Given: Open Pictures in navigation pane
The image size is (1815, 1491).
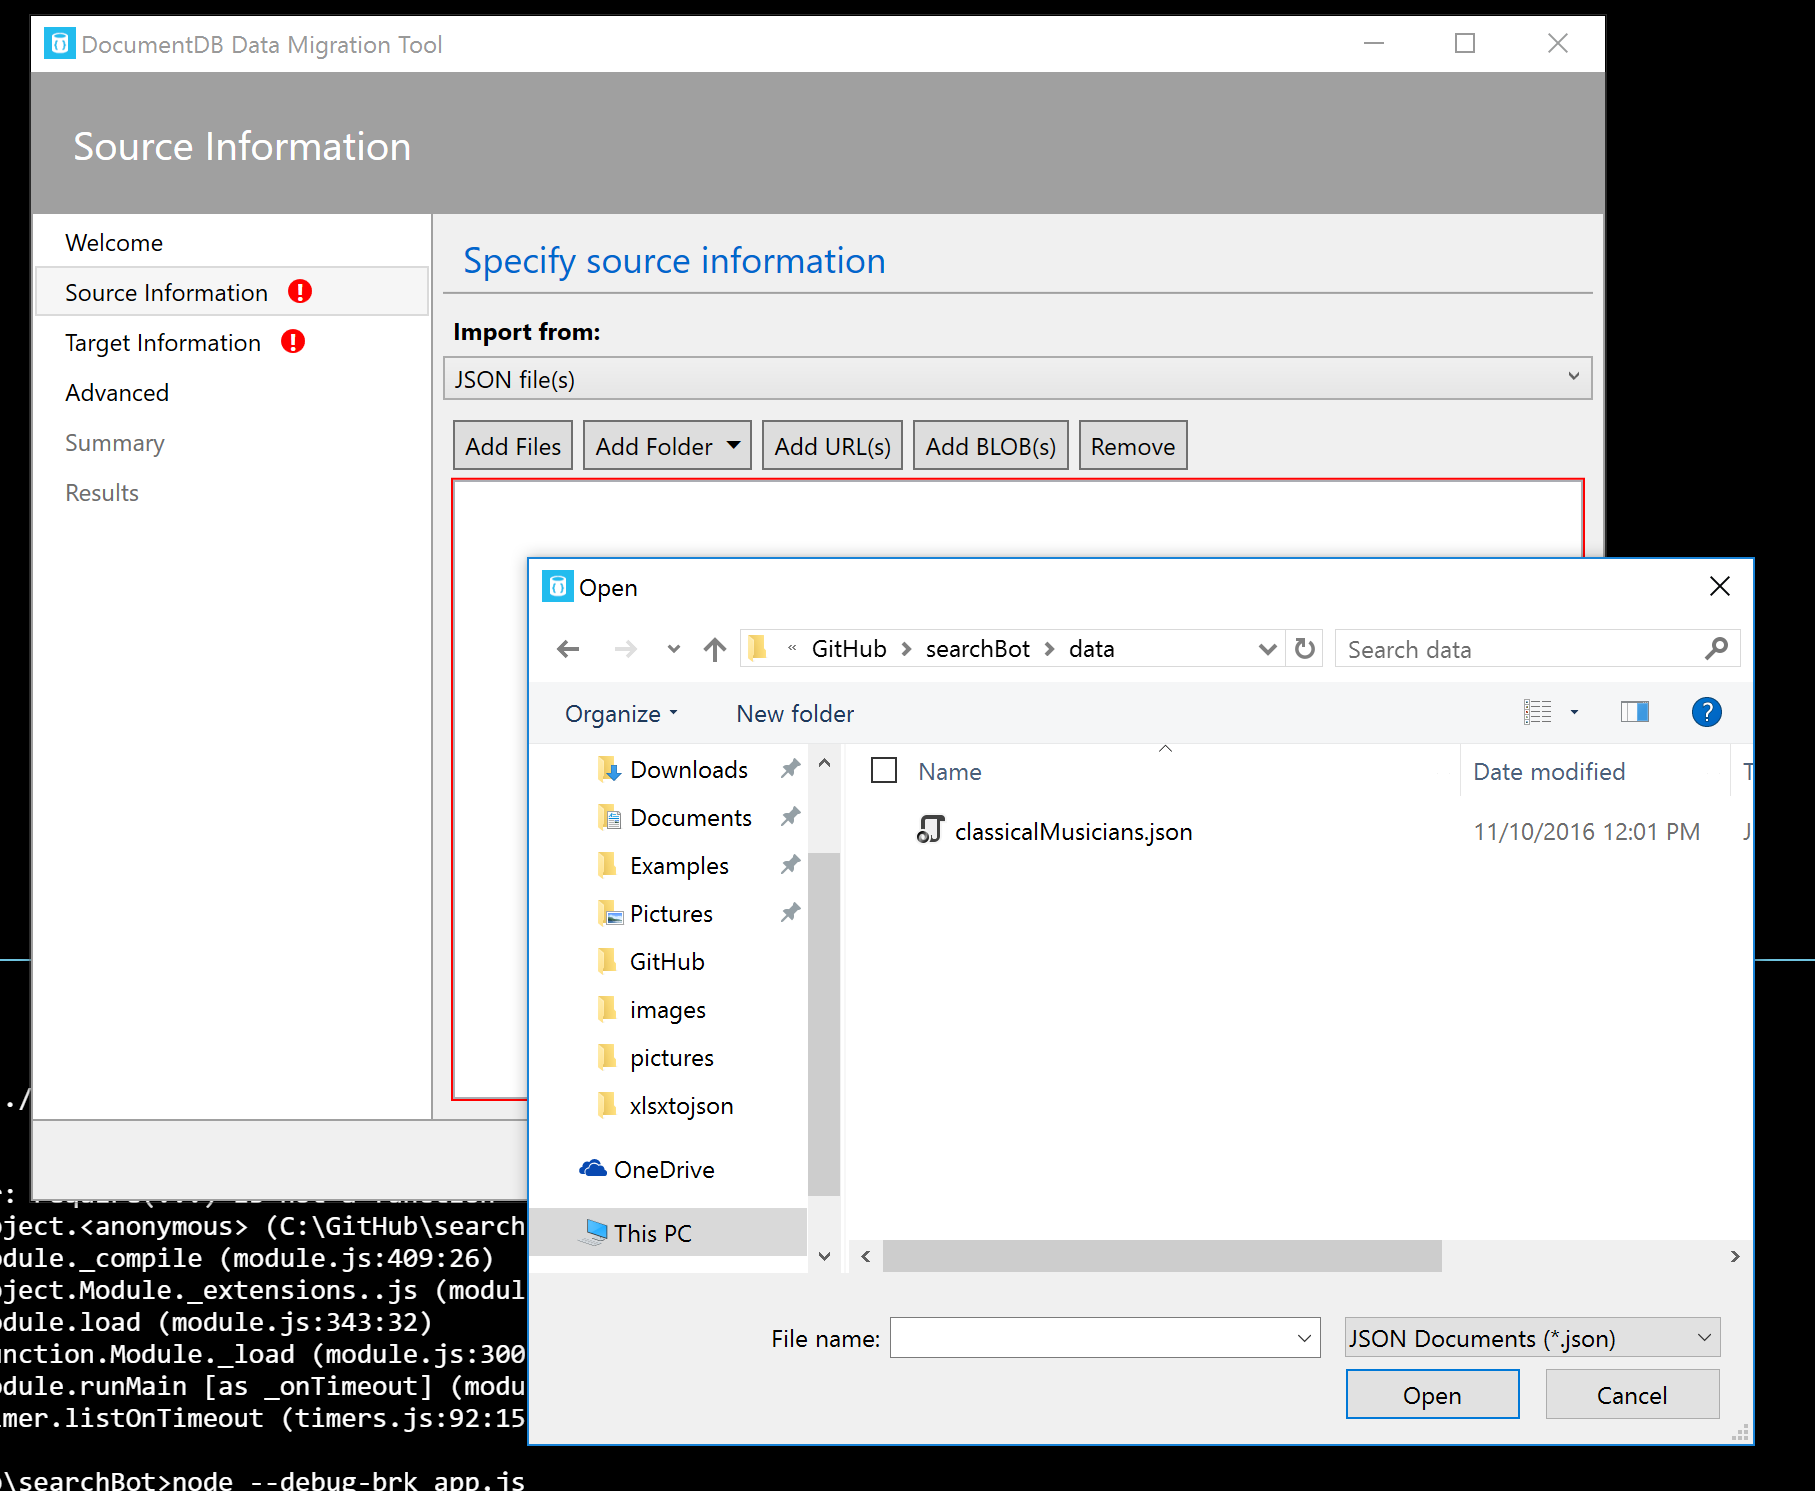Looking at the screenshot, I should (671, 913).
